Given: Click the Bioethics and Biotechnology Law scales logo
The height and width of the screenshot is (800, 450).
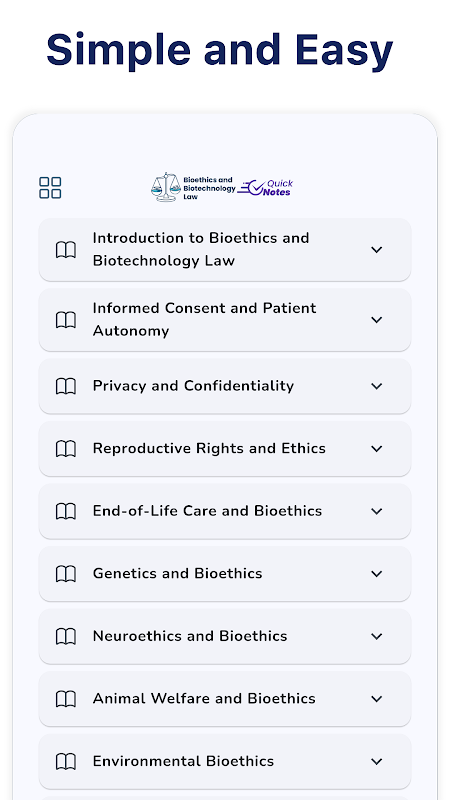Looking at the screenshot, I should coord(193,187).
